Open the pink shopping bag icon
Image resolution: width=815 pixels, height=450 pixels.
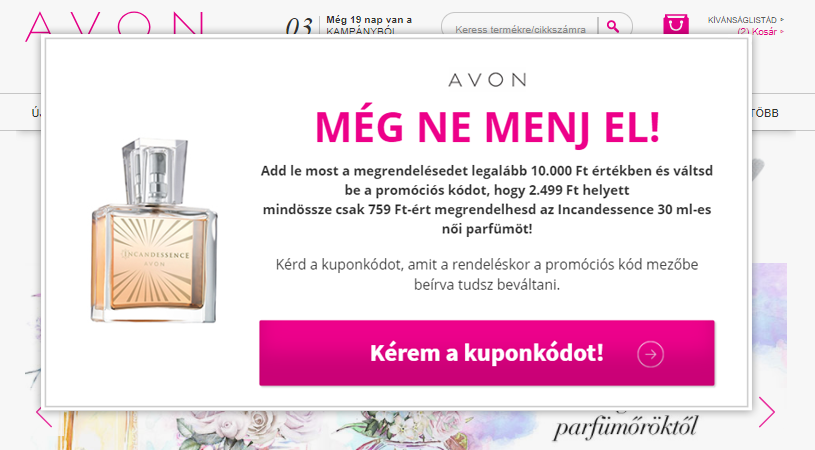coord(676,24)
